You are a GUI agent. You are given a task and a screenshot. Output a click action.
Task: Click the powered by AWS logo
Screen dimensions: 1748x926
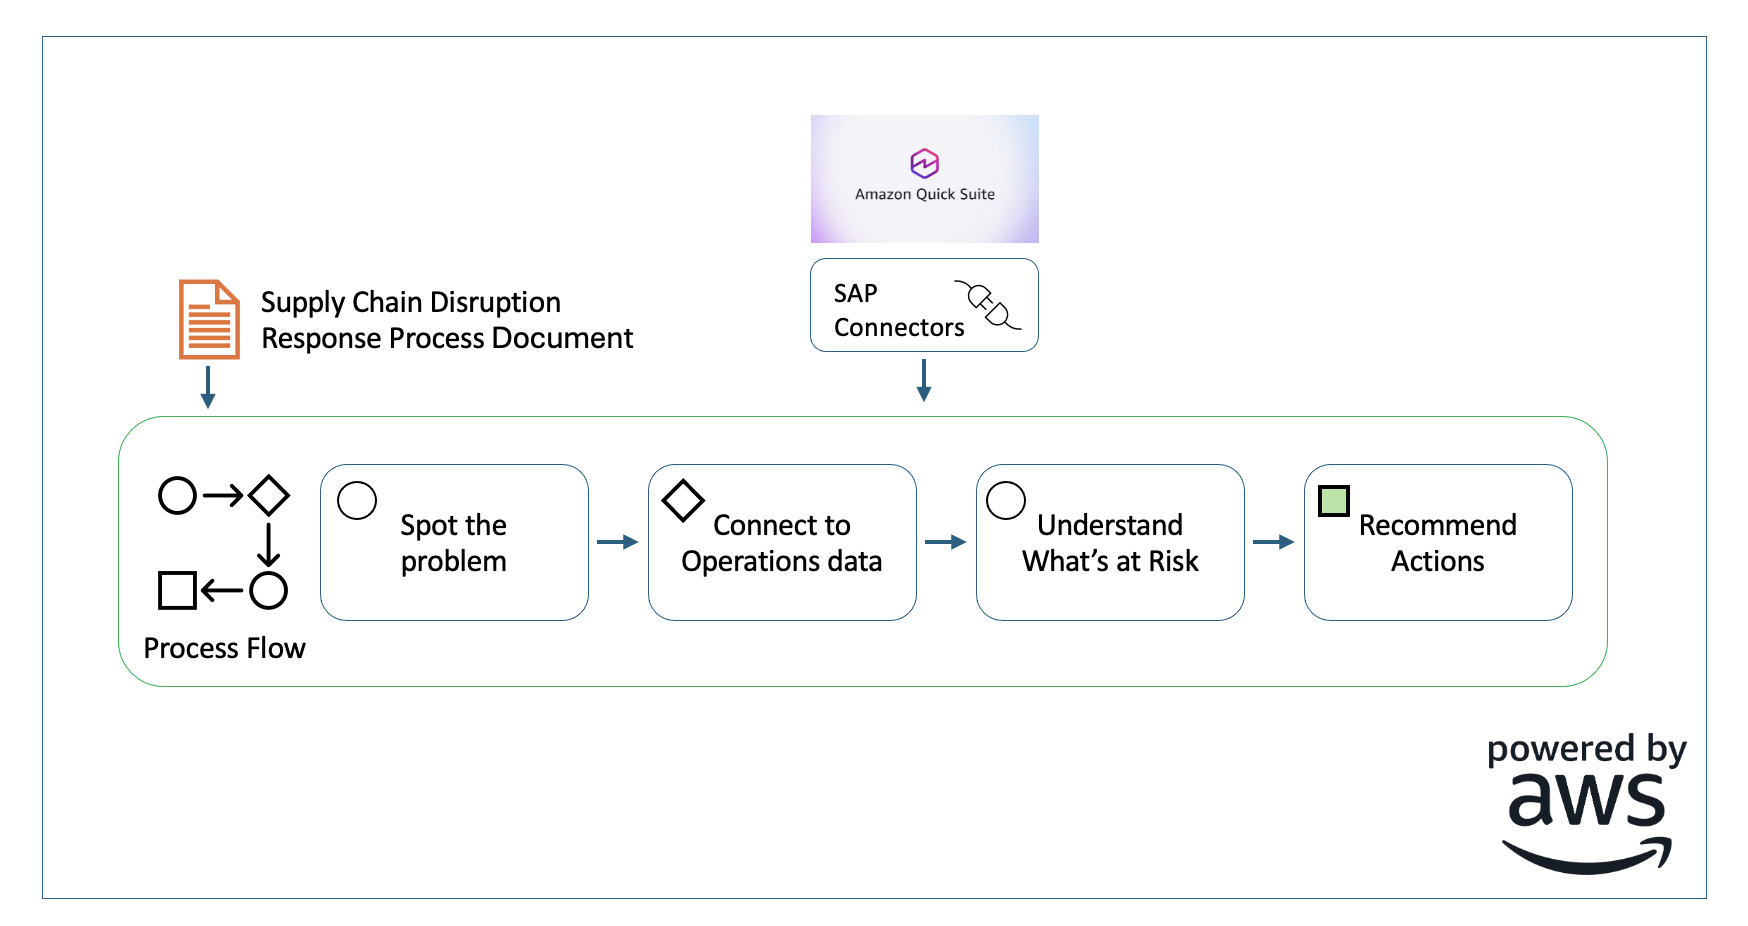1586,804
